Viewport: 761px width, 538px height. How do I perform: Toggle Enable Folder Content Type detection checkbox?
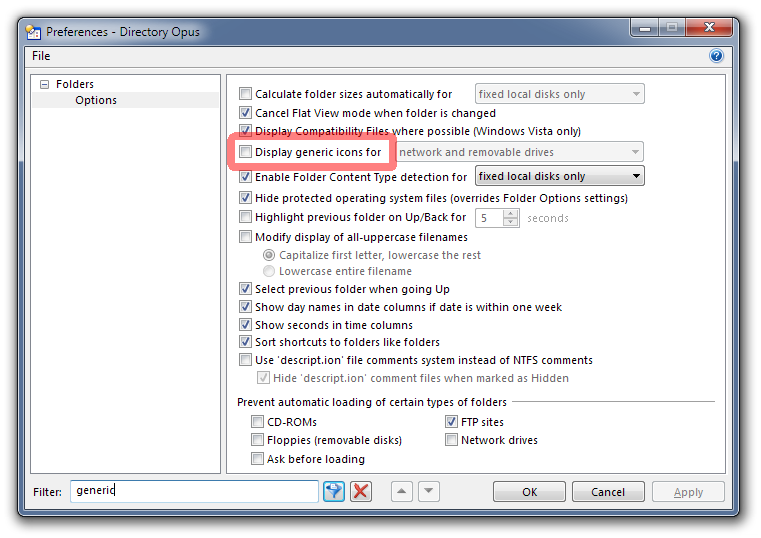coord(246,177)
